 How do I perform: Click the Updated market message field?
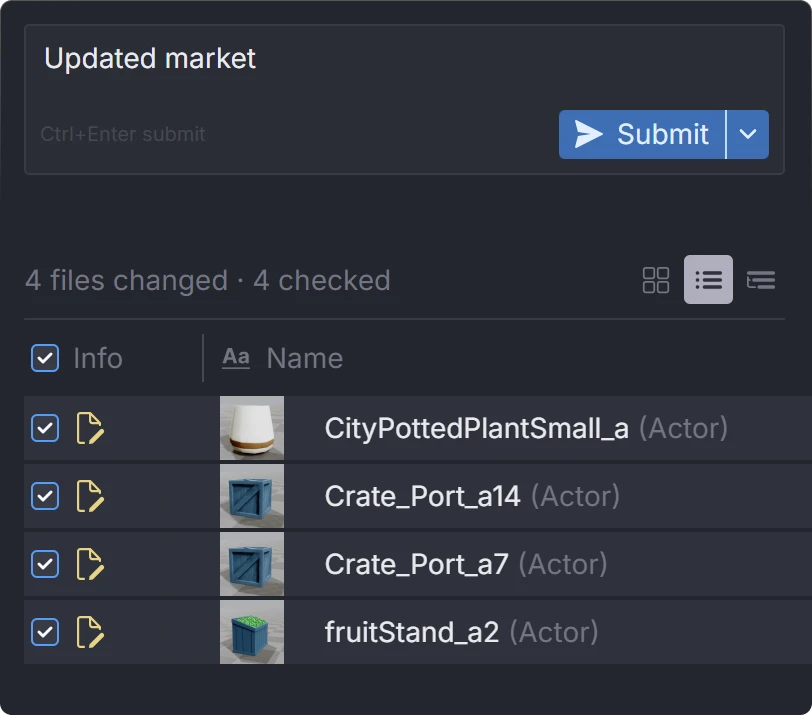(x=404, y=99)
